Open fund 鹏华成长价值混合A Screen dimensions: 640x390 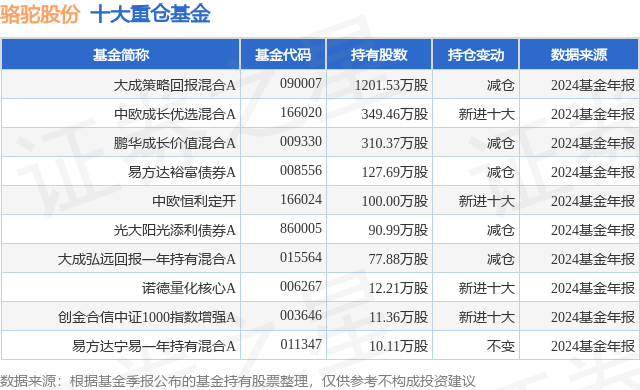click(175, 143)
